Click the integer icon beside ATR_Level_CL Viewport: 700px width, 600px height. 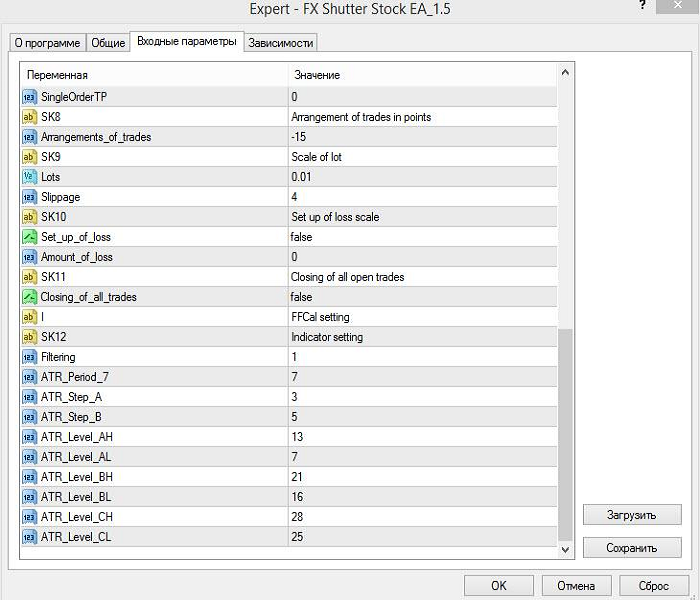click(x=29, y=537)
